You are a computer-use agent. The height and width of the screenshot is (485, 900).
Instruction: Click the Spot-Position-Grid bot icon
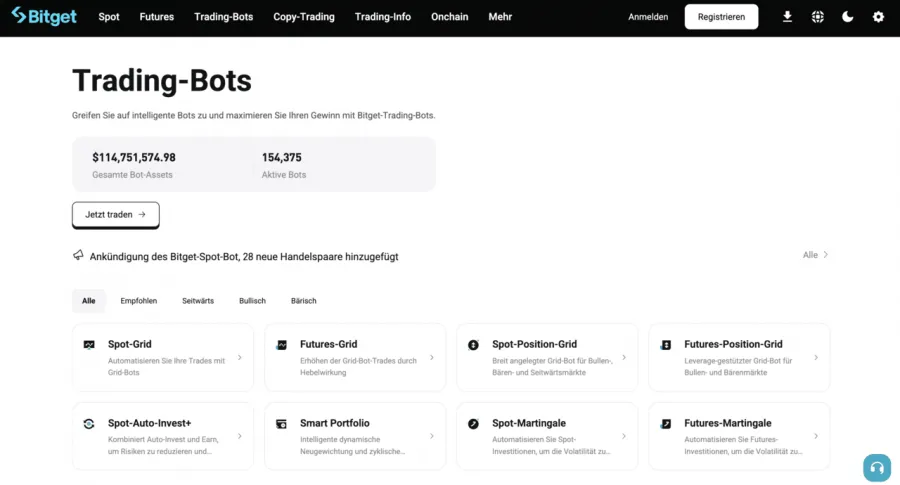coord(473,345)
